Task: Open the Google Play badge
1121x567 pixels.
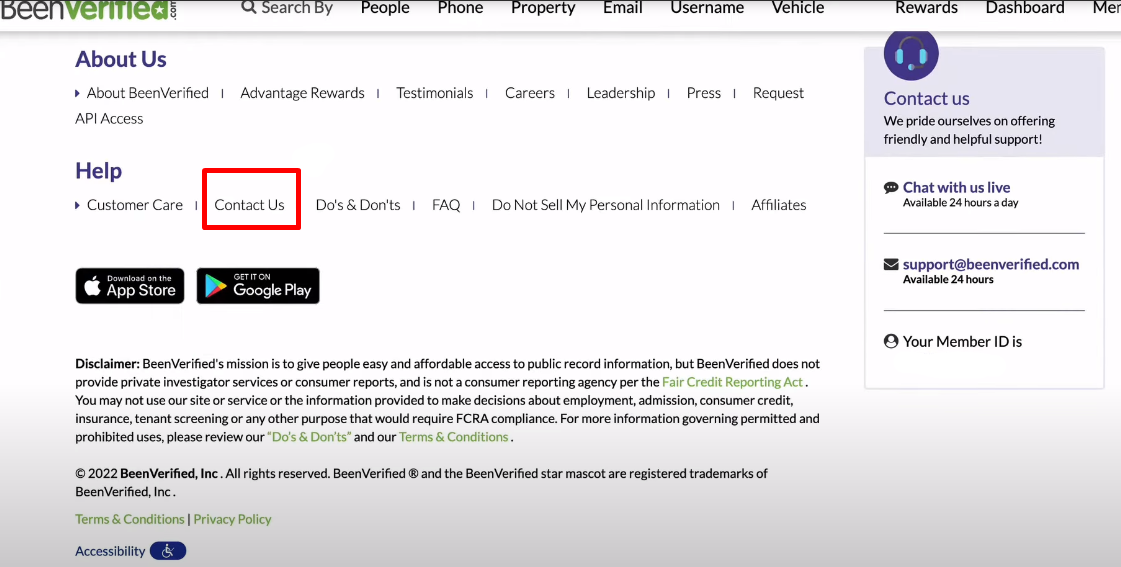Action: 258,286
